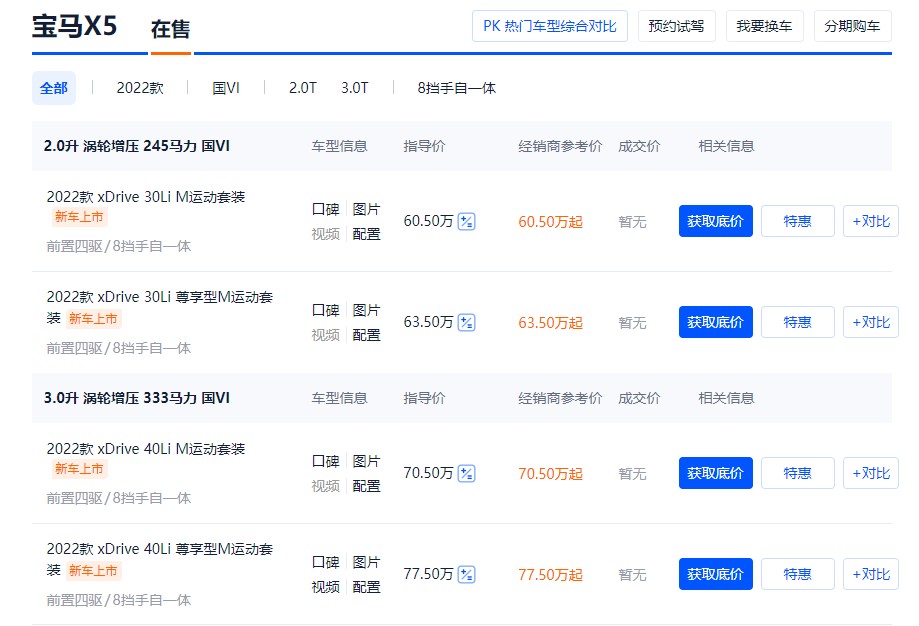Add 30Li 尊享型M运动套装 to 对比
The height and width of the screenshot is (626, 919).
coord(871,322)
